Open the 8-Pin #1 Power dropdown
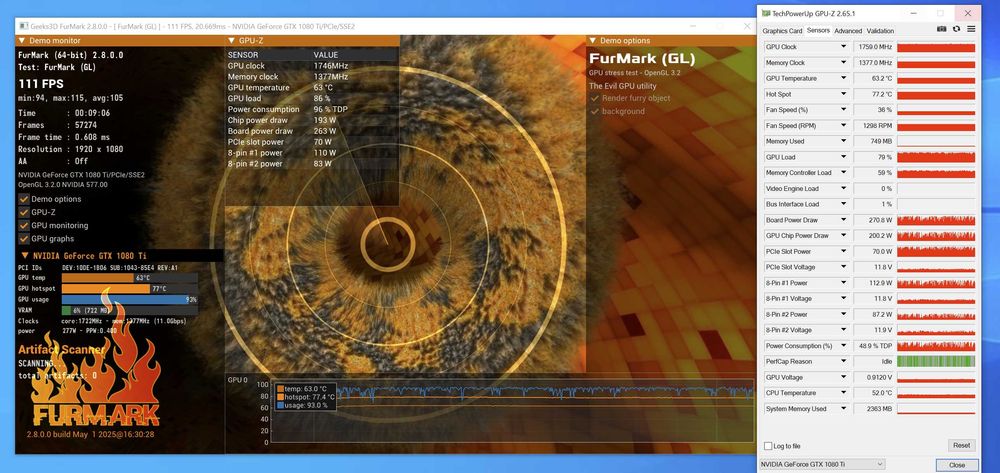The height and width of the screenshot is (473, 1000). 844,283
